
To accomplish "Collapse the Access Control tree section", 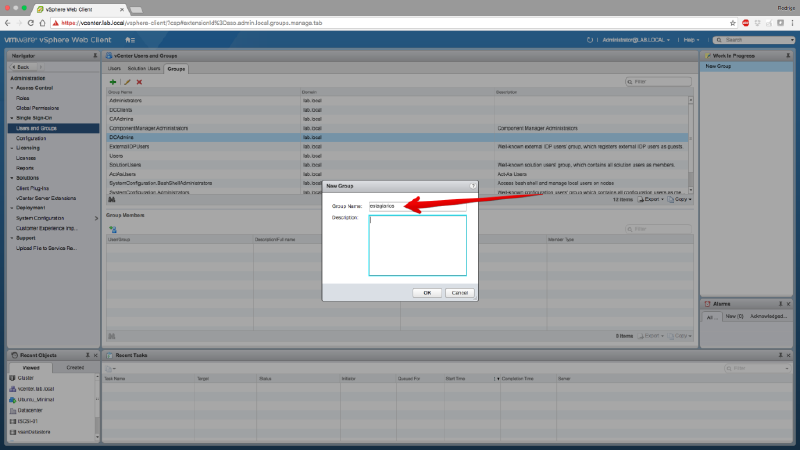I will pos(12,88).
